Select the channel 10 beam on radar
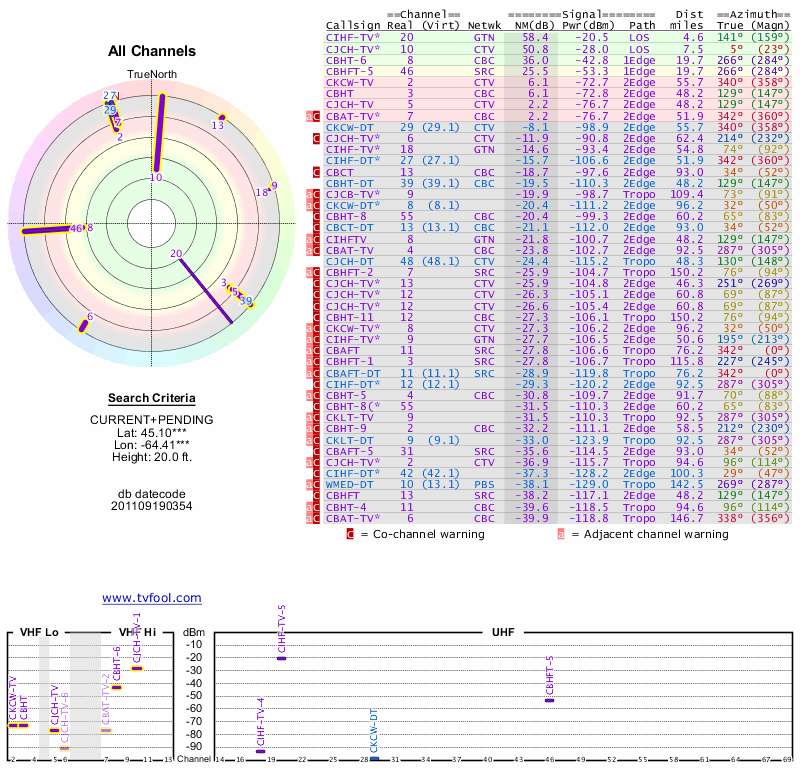This screenshot has width=800, height=768. click(157, 135)
